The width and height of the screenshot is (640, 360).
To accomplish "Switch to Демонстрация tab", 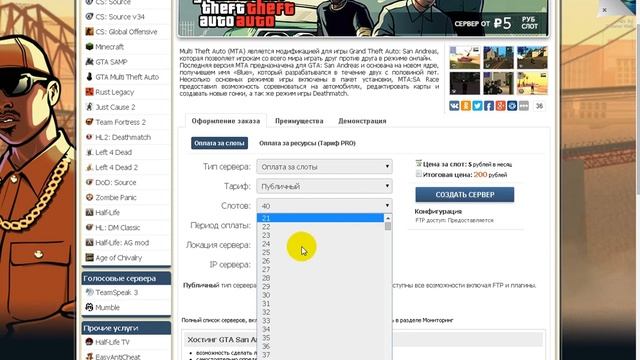I will pyautogui.click(x=362, y=121).
